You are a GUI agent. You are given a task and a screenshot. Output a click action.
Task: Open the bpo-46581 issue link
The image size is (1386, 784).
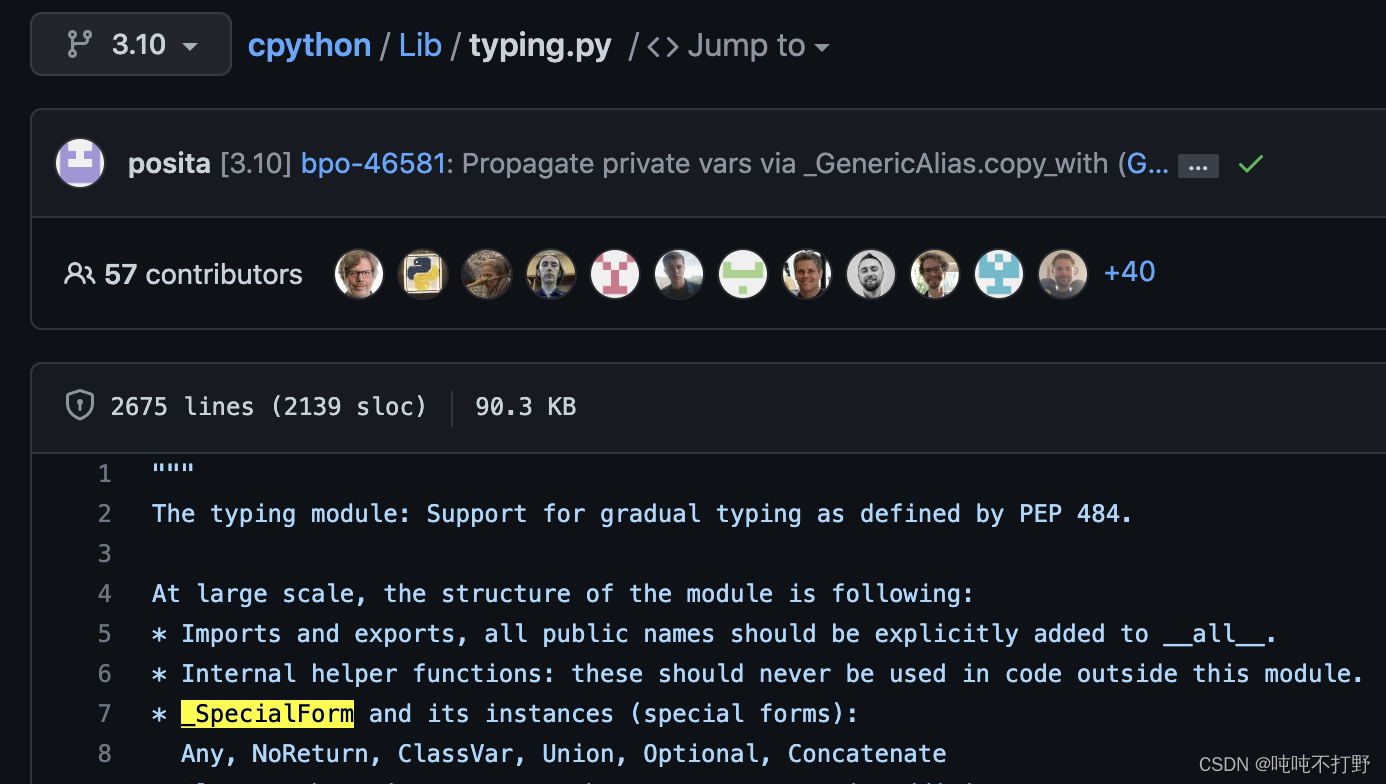(x=373, y=163)
